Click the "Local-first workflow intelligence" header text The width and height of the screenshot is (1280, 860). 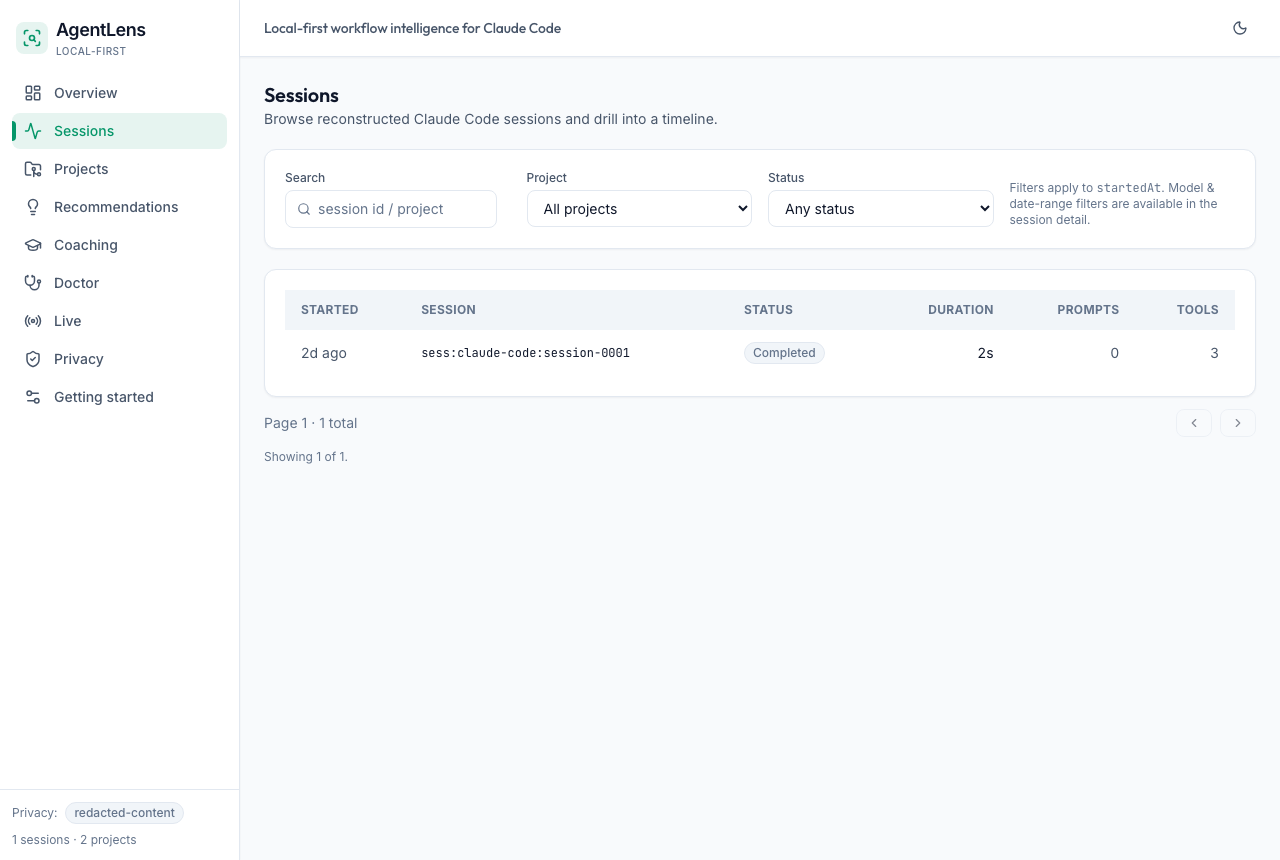tap(413, 28)
